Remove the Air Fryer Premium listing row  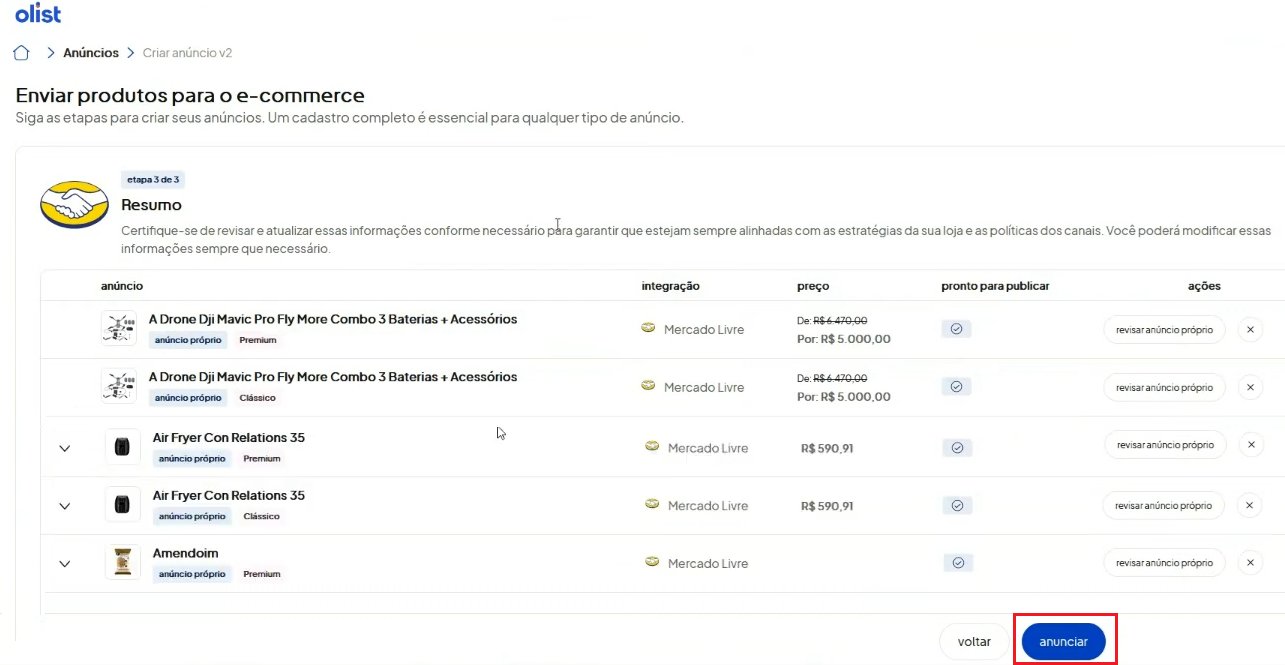pos(1250,445)
